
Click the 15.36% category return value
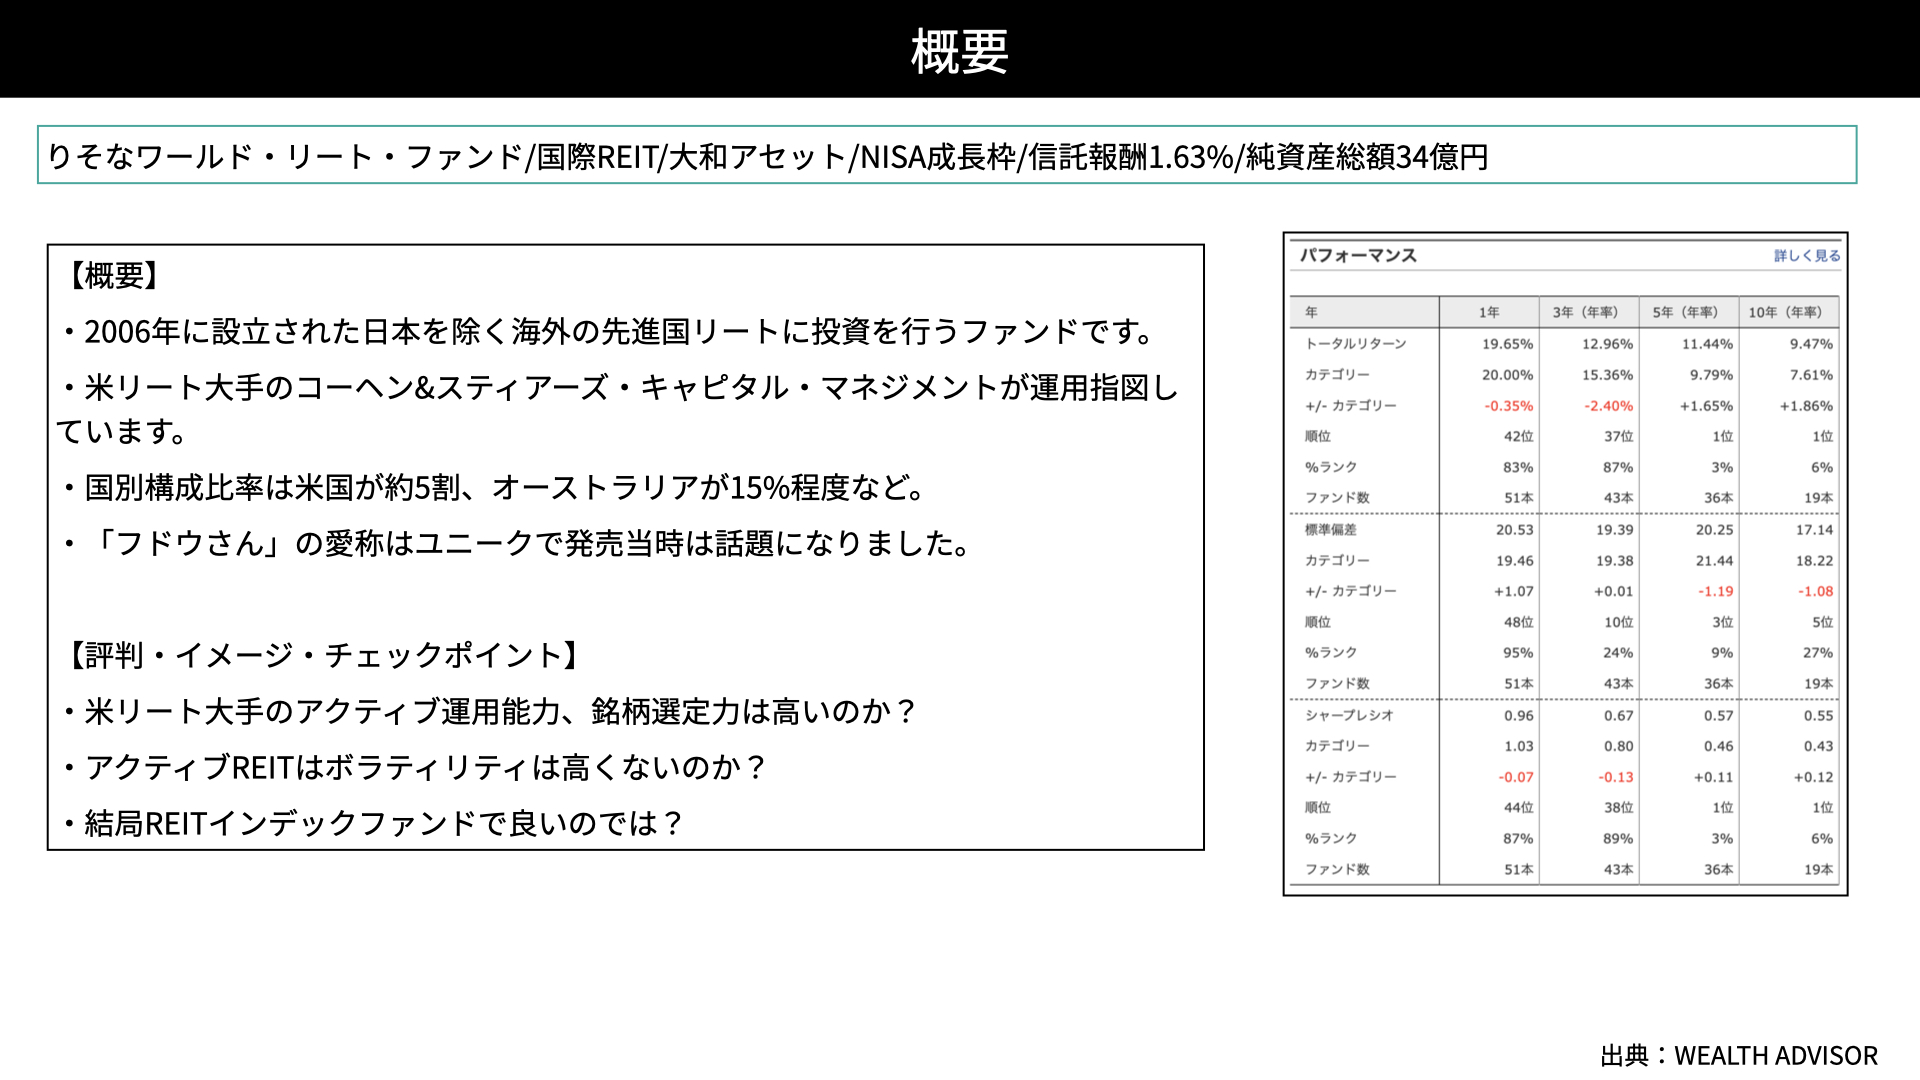tap(1607, 375)
